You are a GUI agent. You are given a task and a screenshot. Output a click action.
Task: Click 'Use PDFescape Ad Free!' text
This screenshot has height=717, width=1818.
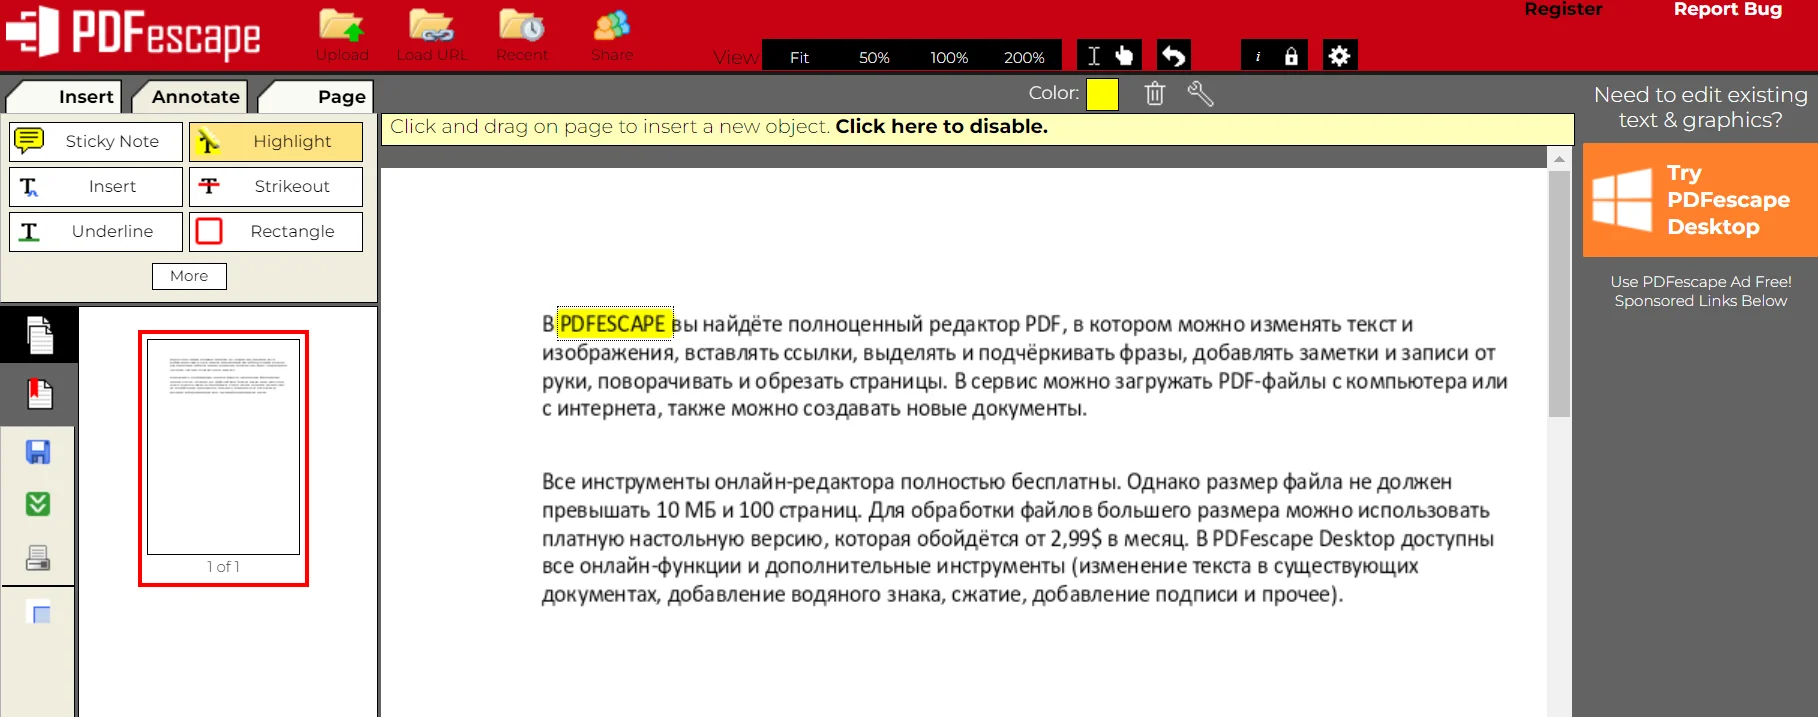[1700, 282]
